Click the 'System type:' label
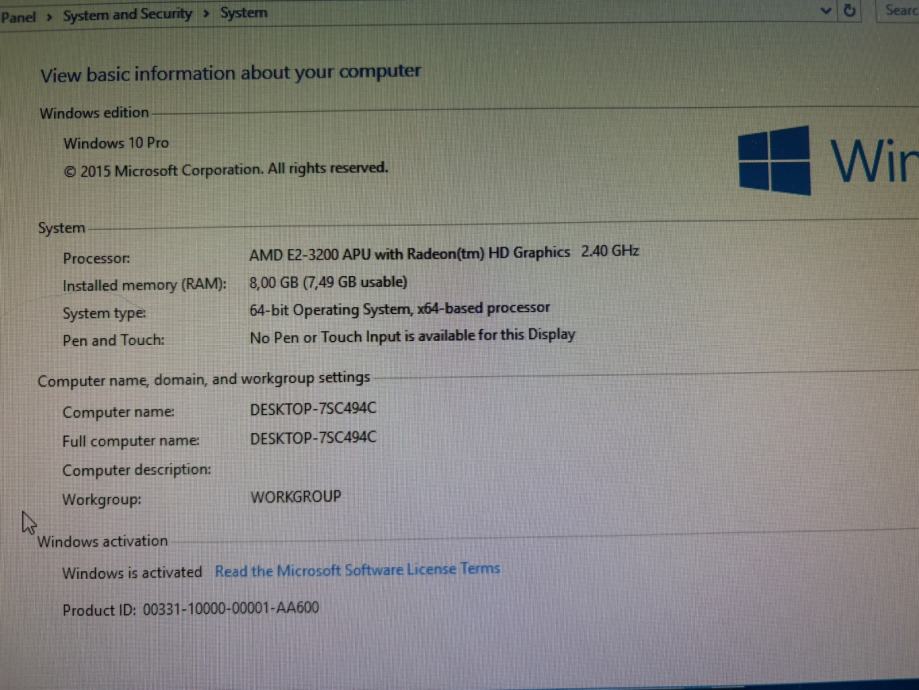 click(x=104, y=314)
